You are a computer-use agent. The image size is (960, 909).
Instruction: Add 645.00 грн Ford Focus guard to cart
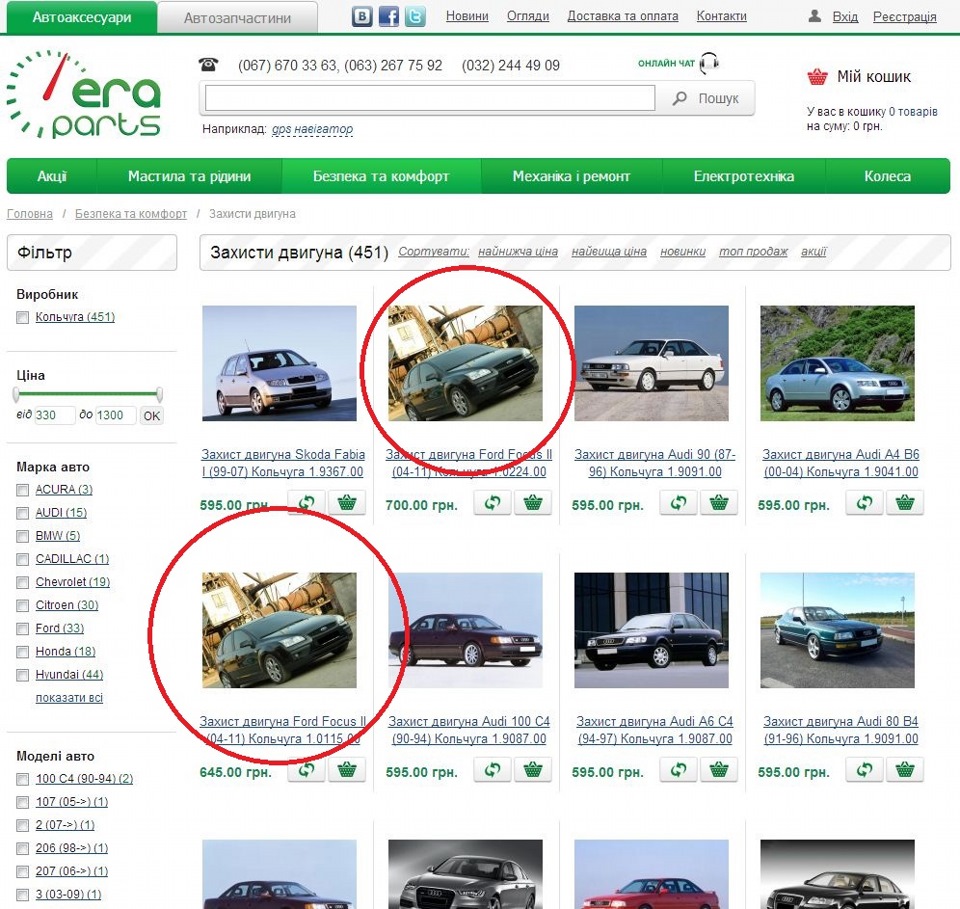click(347, 770)
